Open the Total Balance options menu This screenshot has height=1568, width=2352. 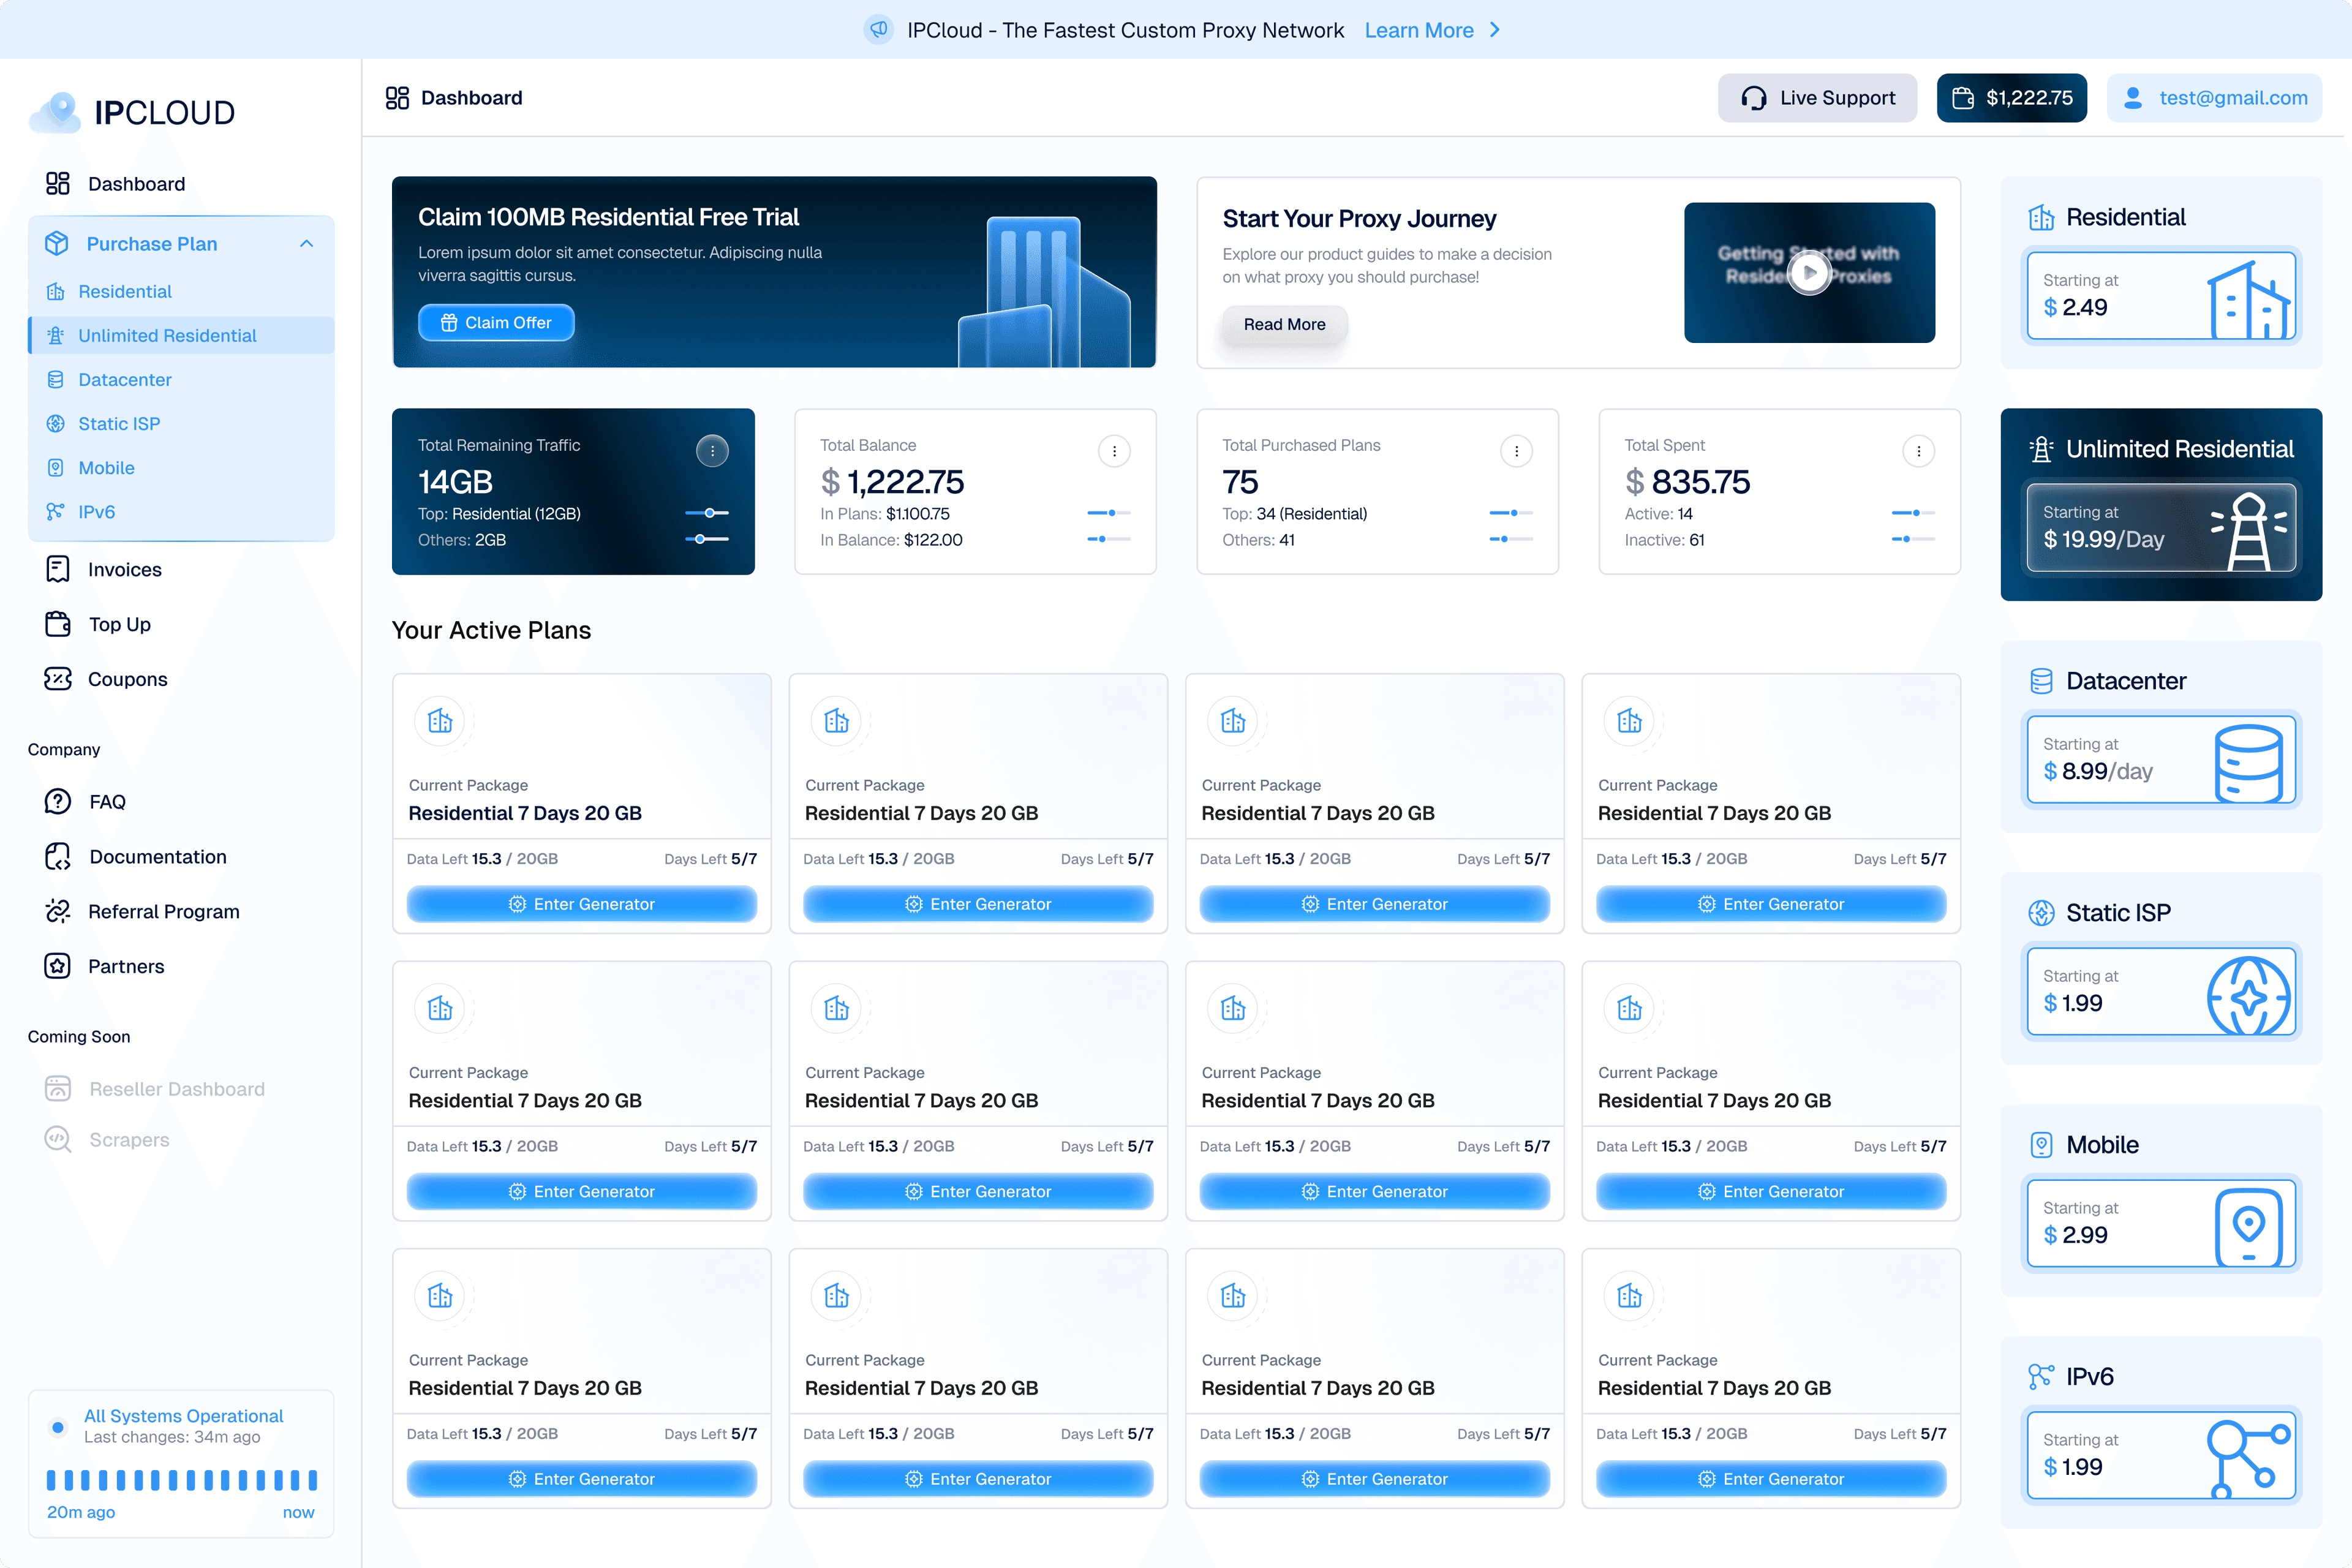click(1114, 451)
